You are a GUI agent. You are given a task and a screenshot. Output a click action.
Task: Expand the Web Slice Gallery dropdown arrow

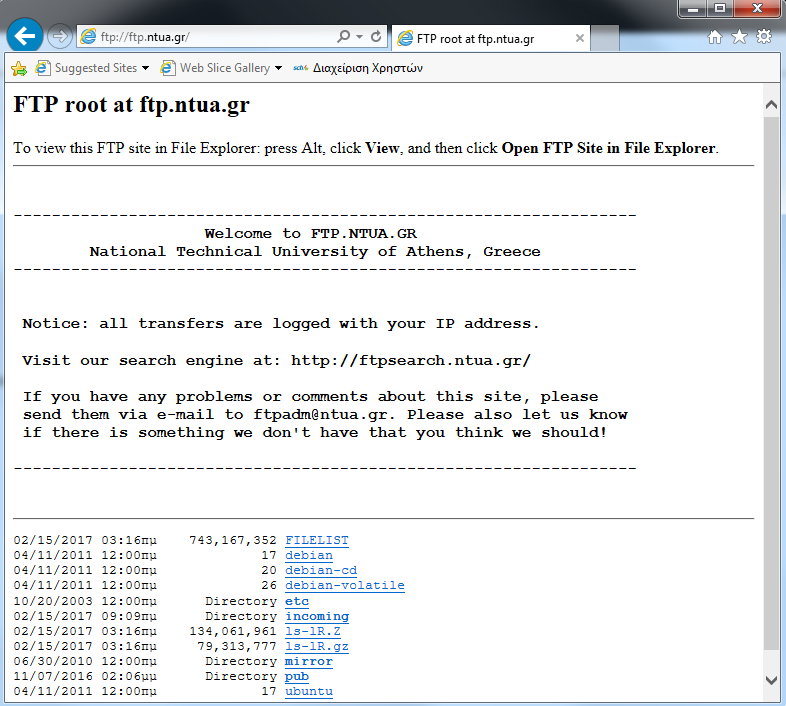[x=278, y=68]
